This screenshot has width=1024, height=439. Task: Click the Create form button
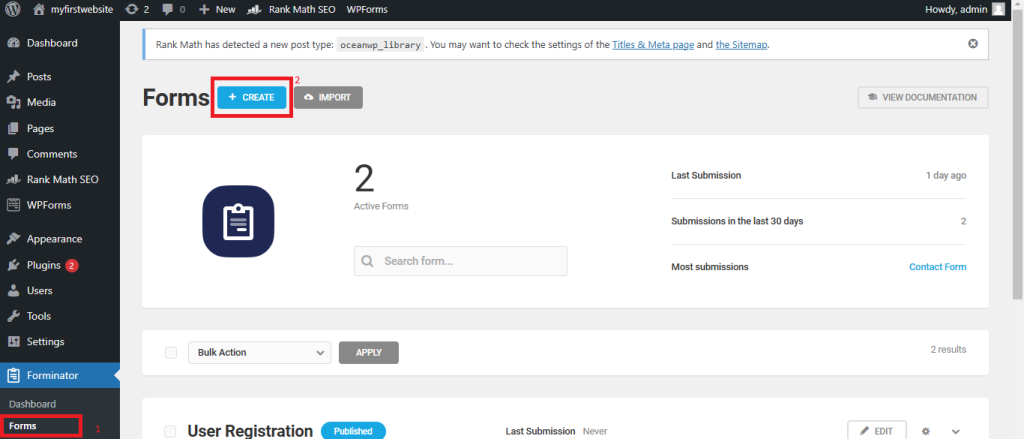252,97
